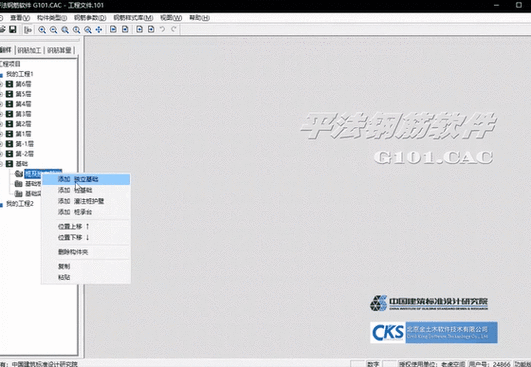Switch to the 钢筋算量 tab

pos(59,50)
